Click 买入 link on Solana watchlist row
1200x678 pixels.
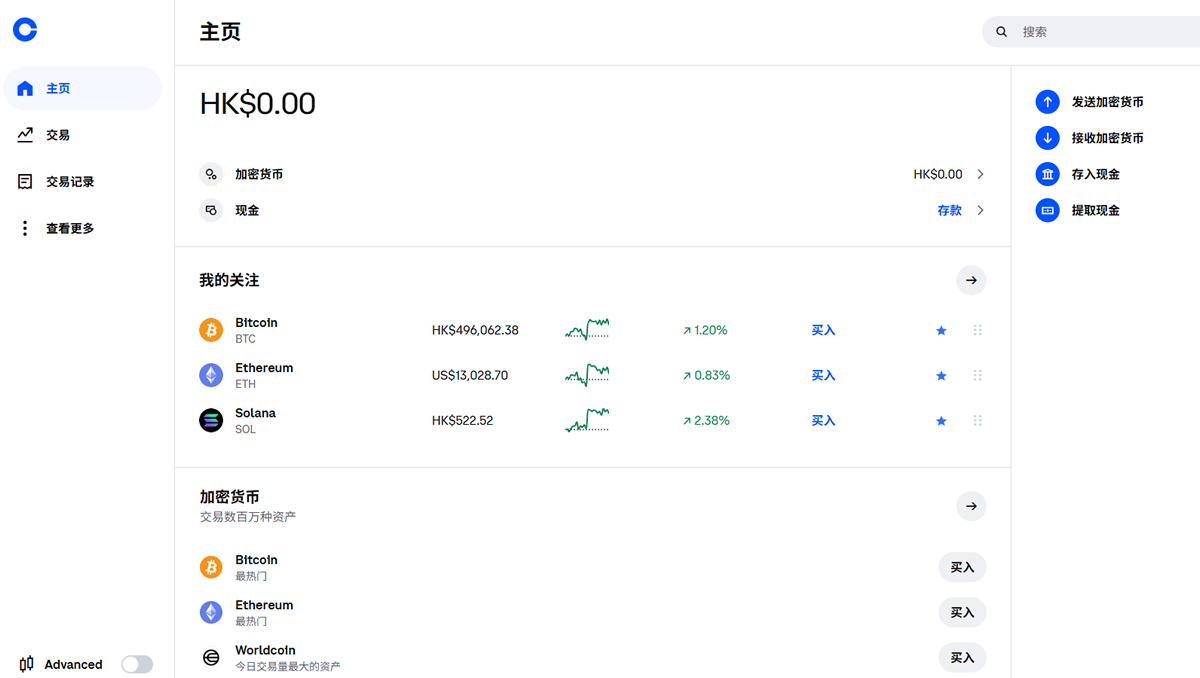click(x=823, y=420)
